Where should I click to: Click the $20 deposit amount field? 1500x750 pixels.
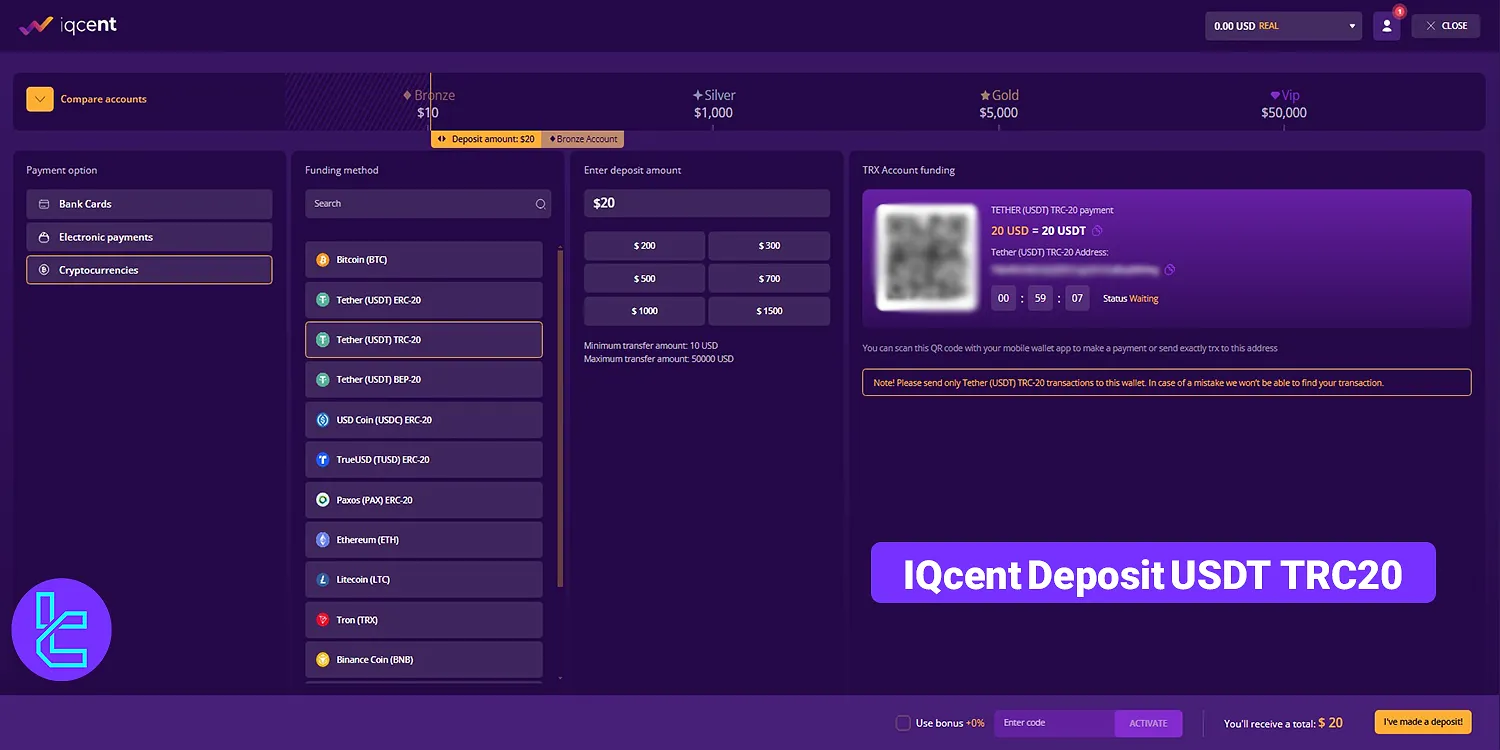coord(707,203)
